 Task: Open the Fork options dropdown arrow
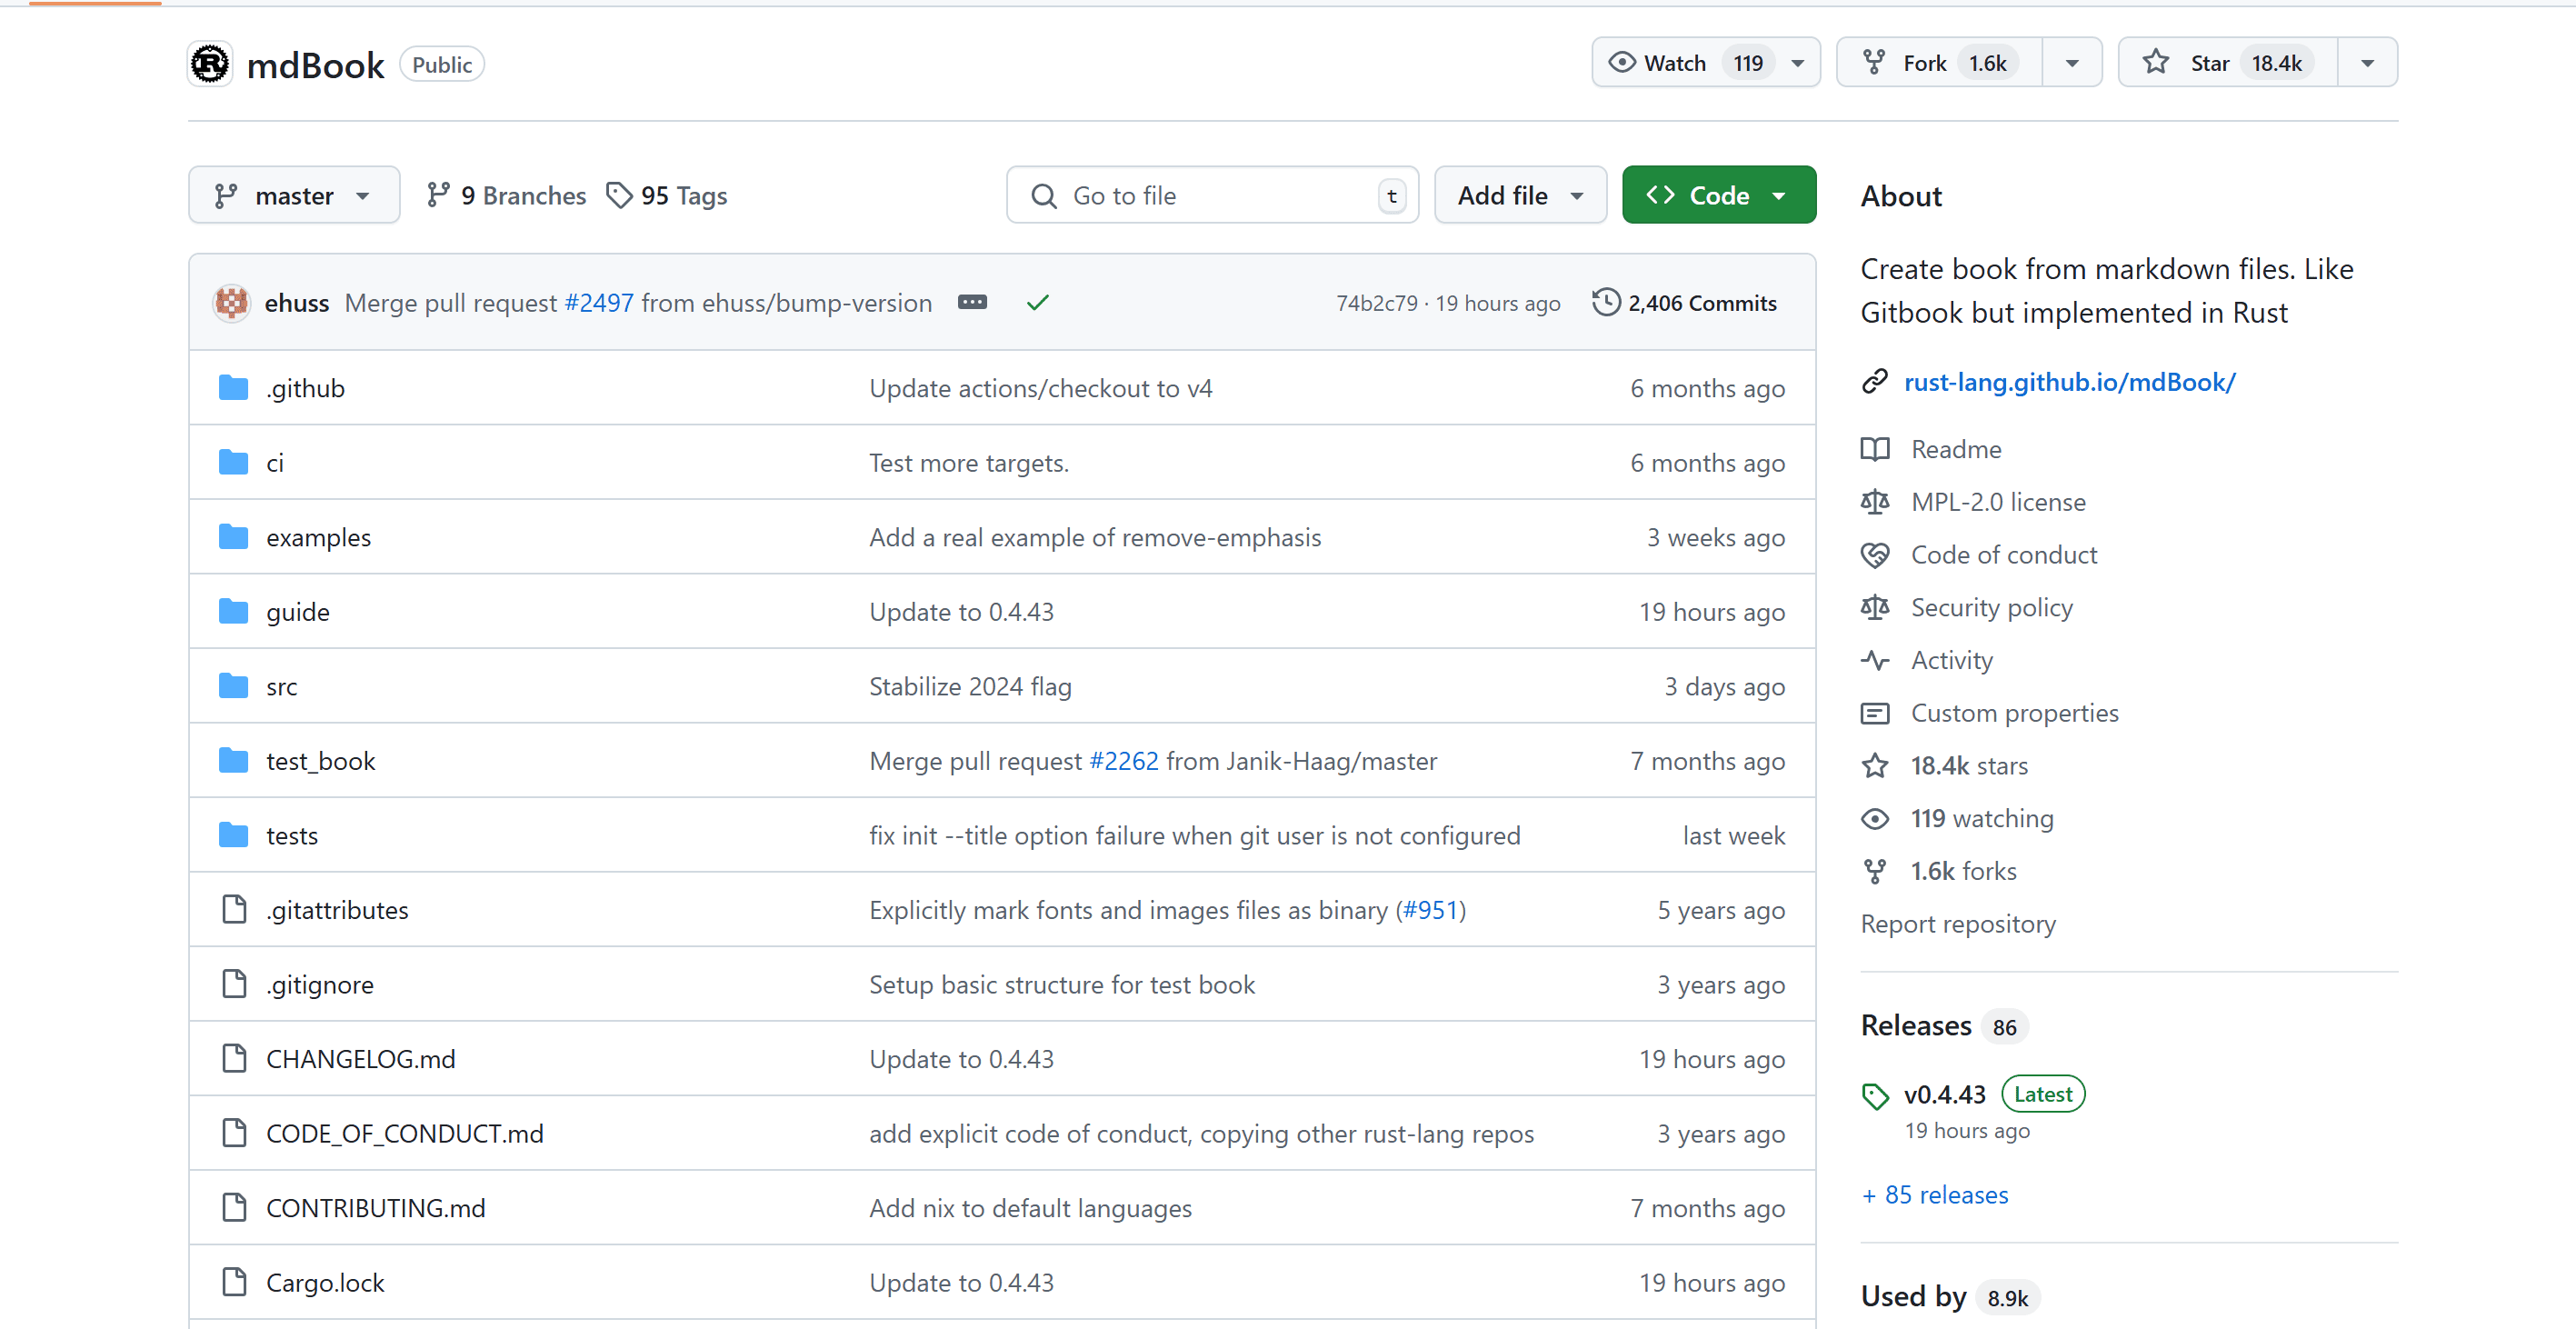point(2071,63)
